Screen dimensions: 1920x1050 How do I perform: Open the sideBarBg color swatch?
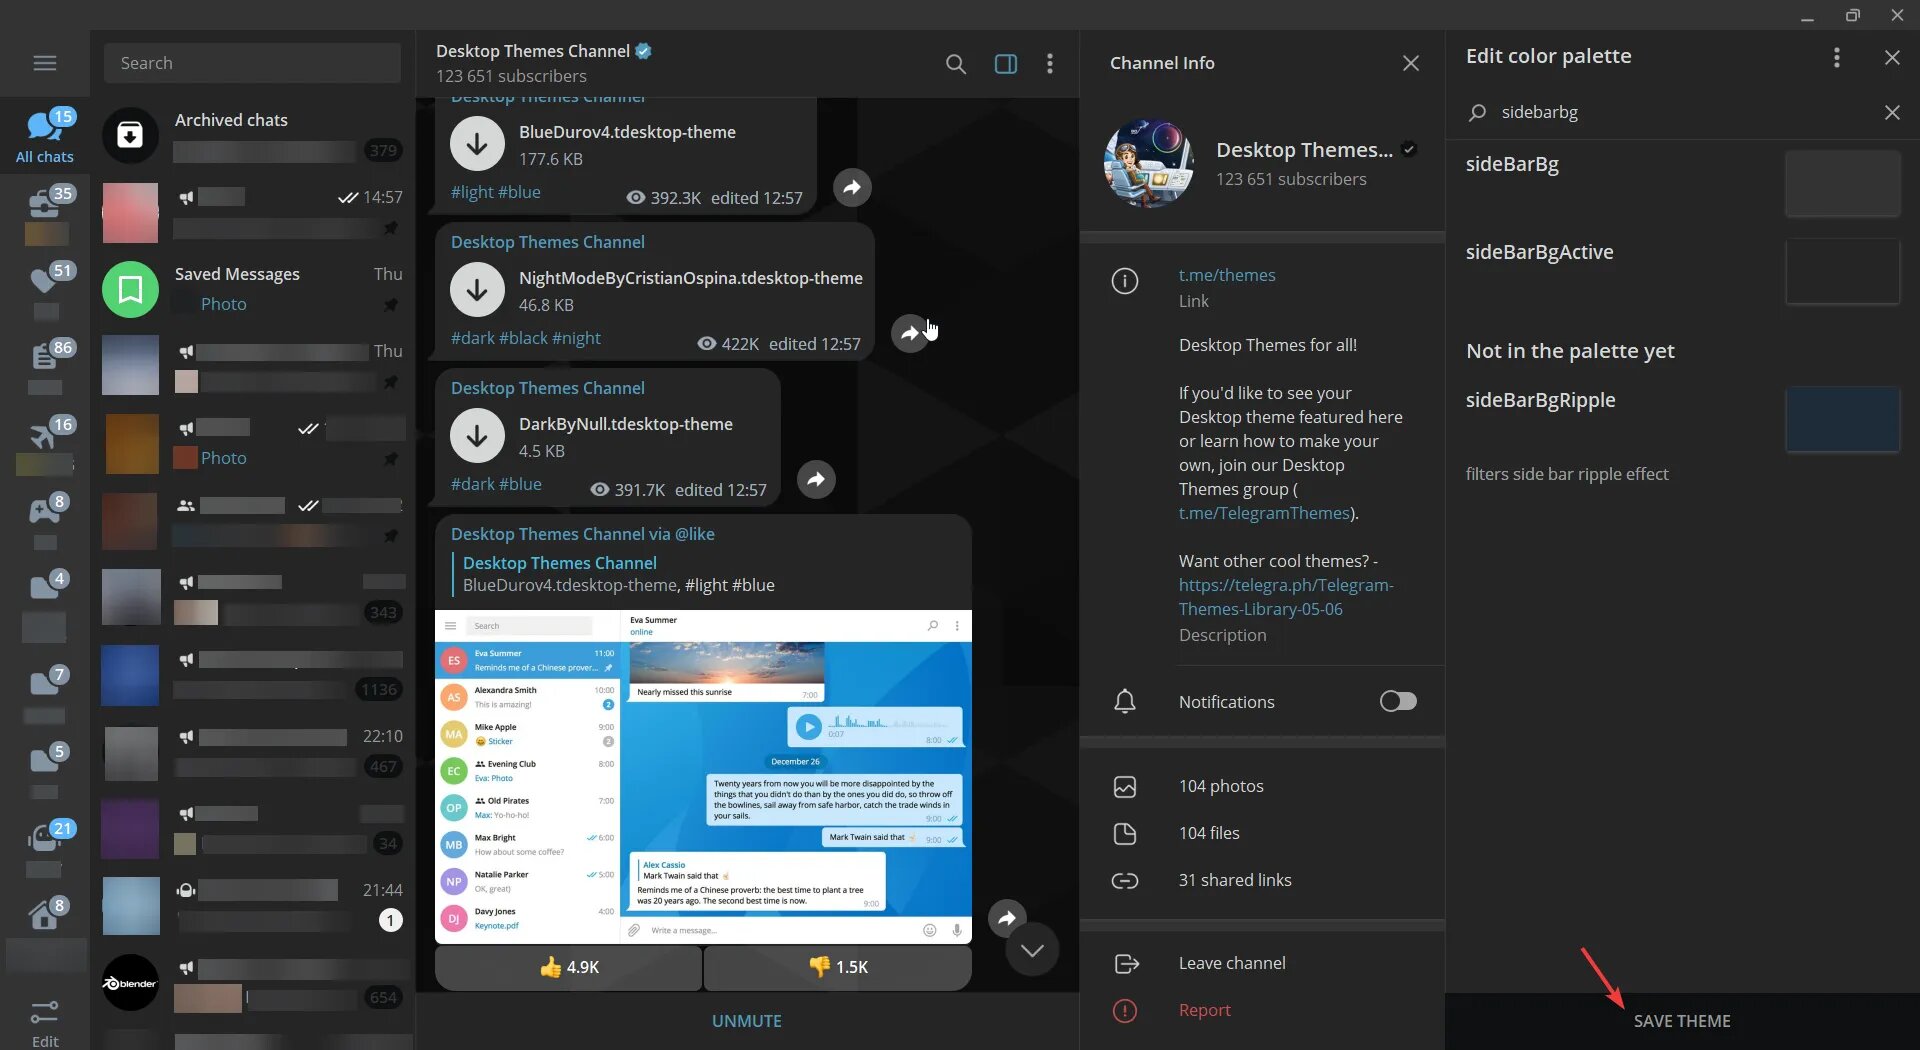(1842, 184)
